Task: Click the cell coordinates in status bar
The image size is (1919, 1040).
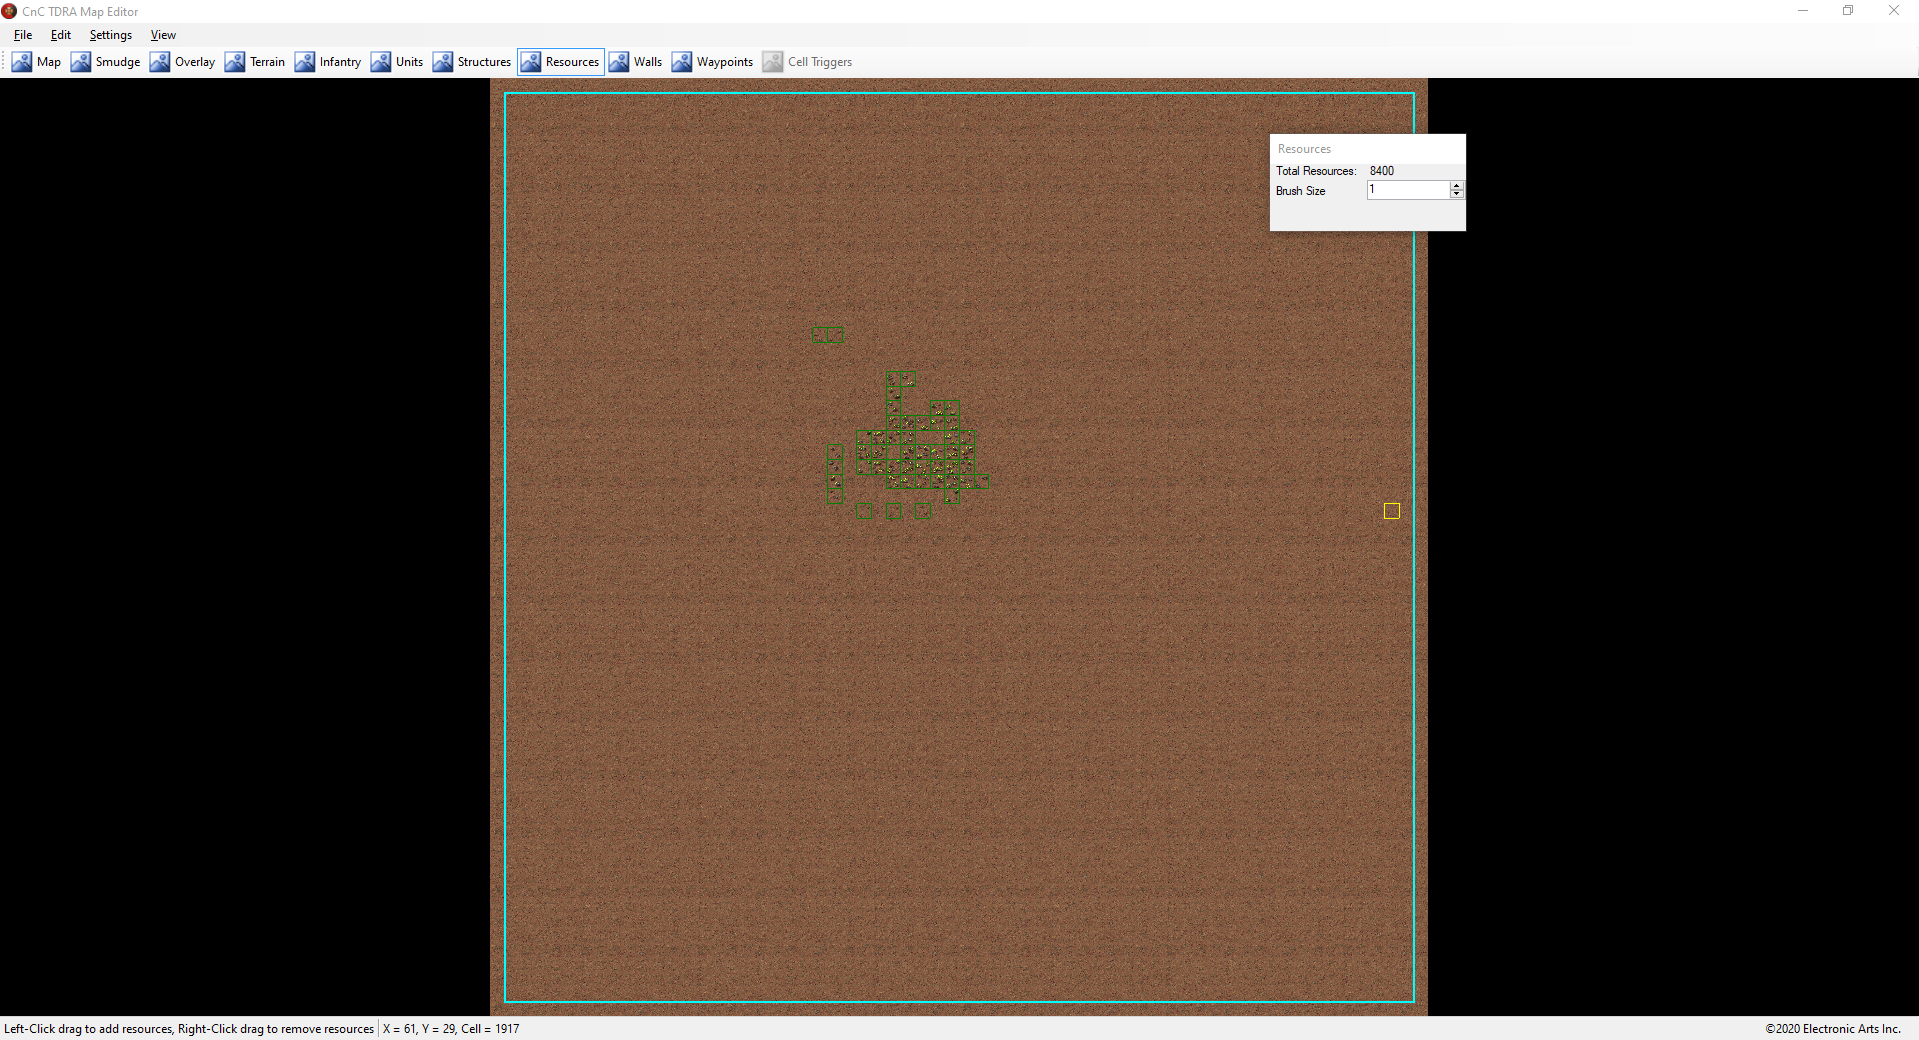Action: coord(451,1029)
